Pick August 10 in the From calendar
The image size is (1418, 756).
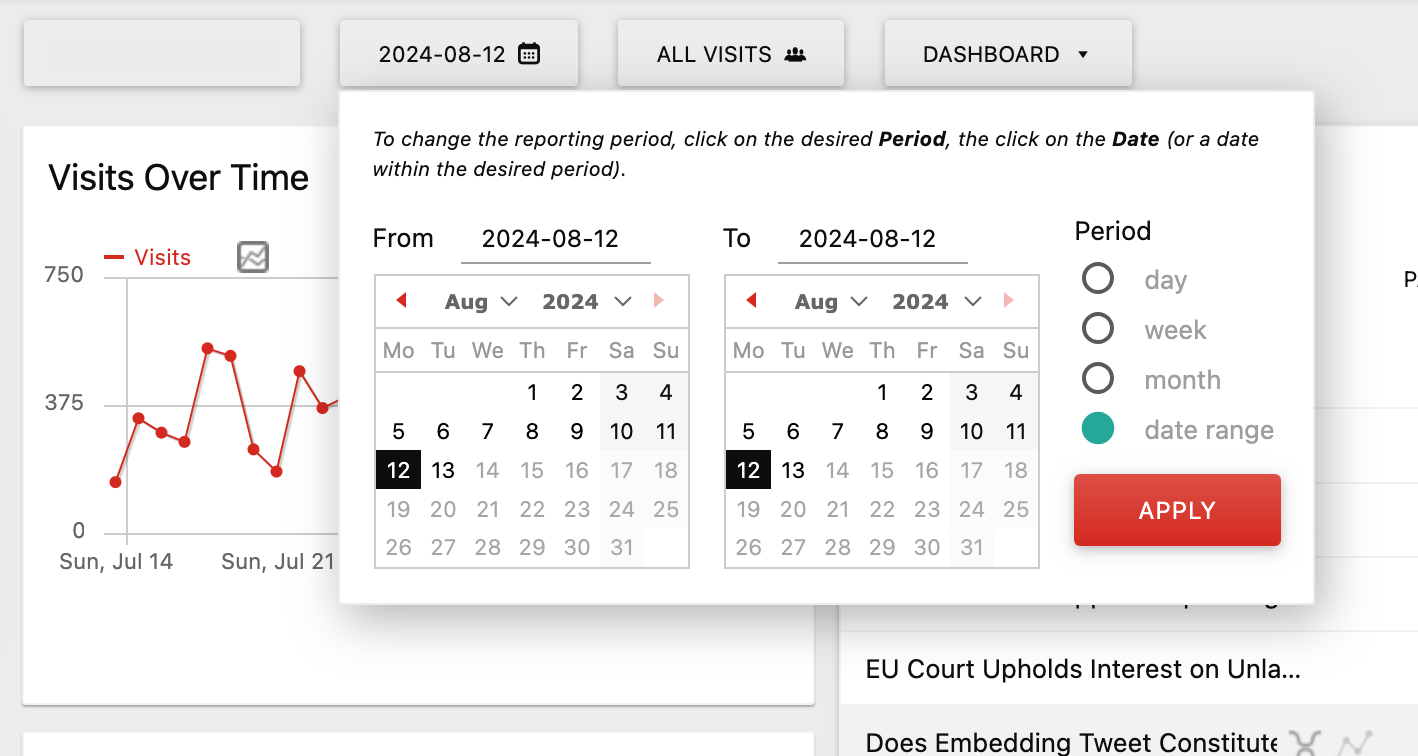pyautogui.click(x=621, y=431)
